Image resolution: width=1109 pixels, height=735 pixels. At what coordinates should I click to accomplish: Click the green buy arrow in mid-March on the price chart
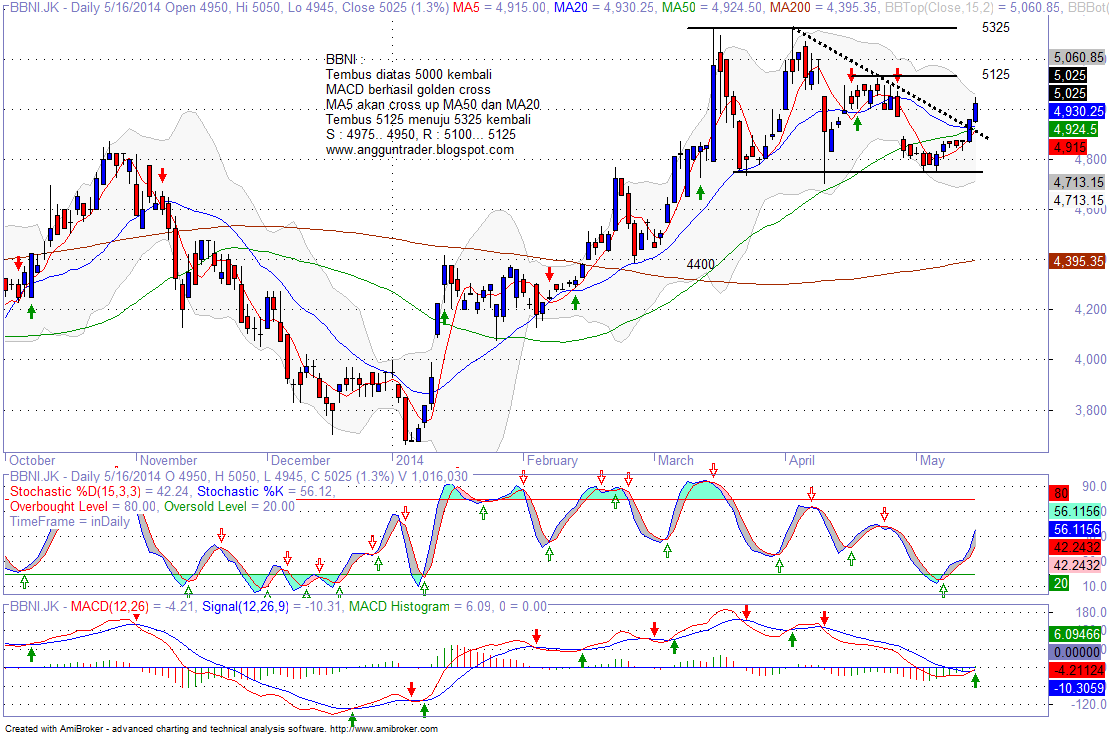tap(700, 192)
